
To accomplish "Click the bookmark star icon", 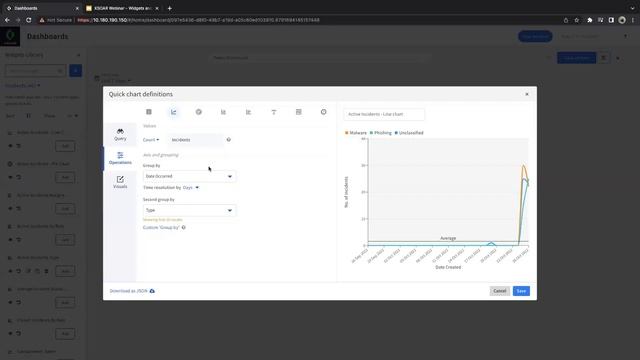I will tap(576, 20).
